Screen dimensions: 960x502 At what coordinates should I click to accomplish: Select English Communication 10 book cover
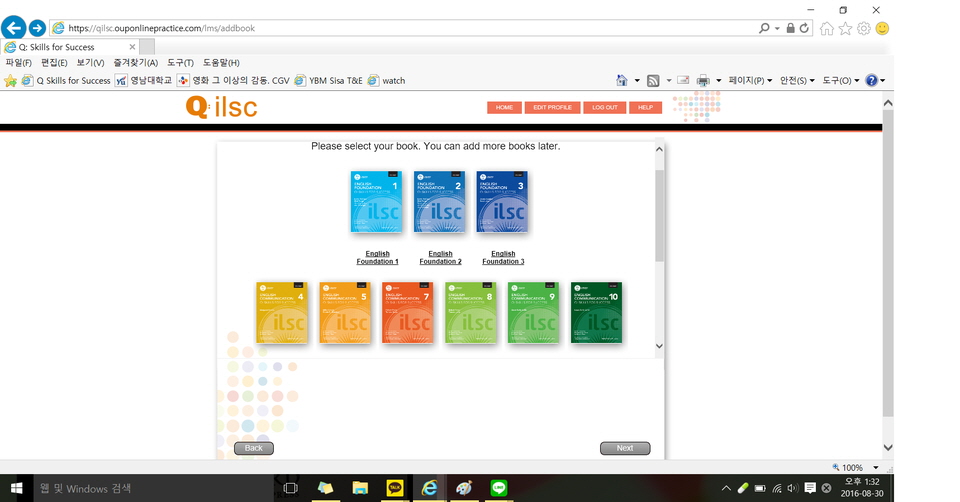[596, 312]
